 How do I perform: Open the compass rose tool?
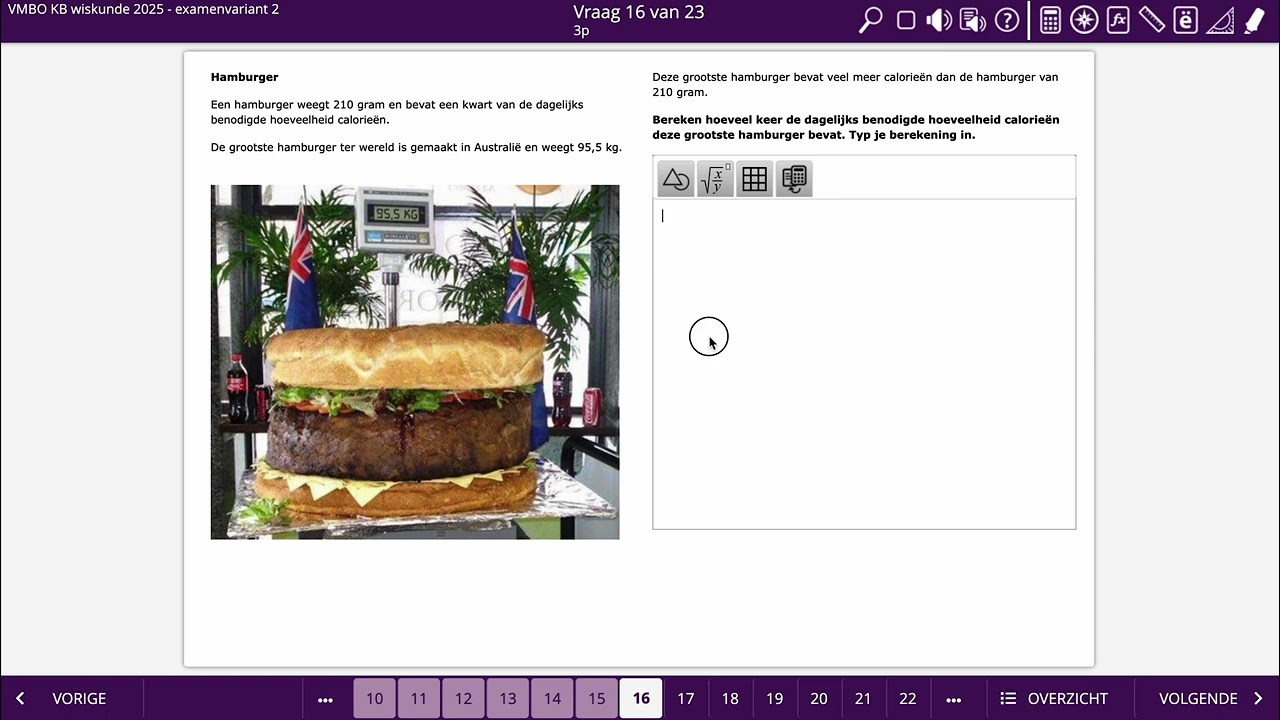tap(1084, 20)
